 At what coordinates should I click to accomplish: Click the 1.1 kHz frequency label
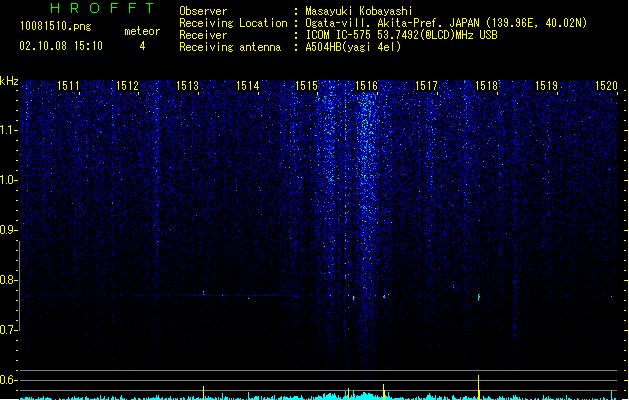[x=8, y=130]
